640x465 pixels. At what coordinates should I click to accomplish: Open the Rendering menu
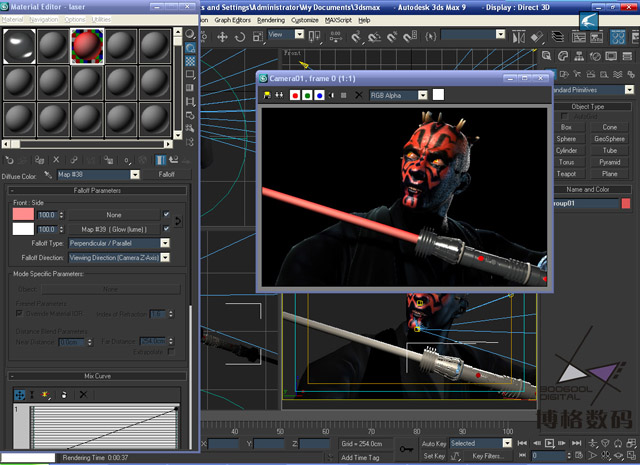270,19
